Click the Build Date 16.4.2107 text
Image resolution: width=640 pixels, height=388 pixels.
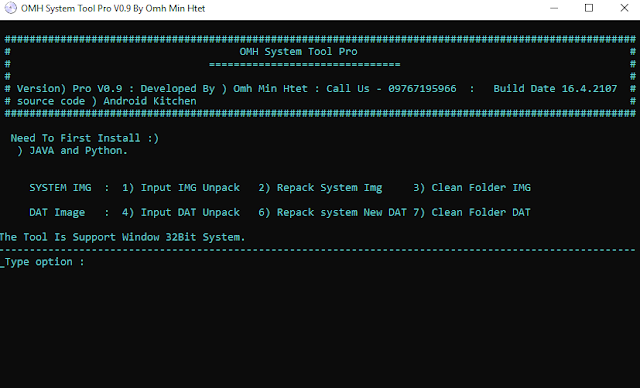click(555, 89)
